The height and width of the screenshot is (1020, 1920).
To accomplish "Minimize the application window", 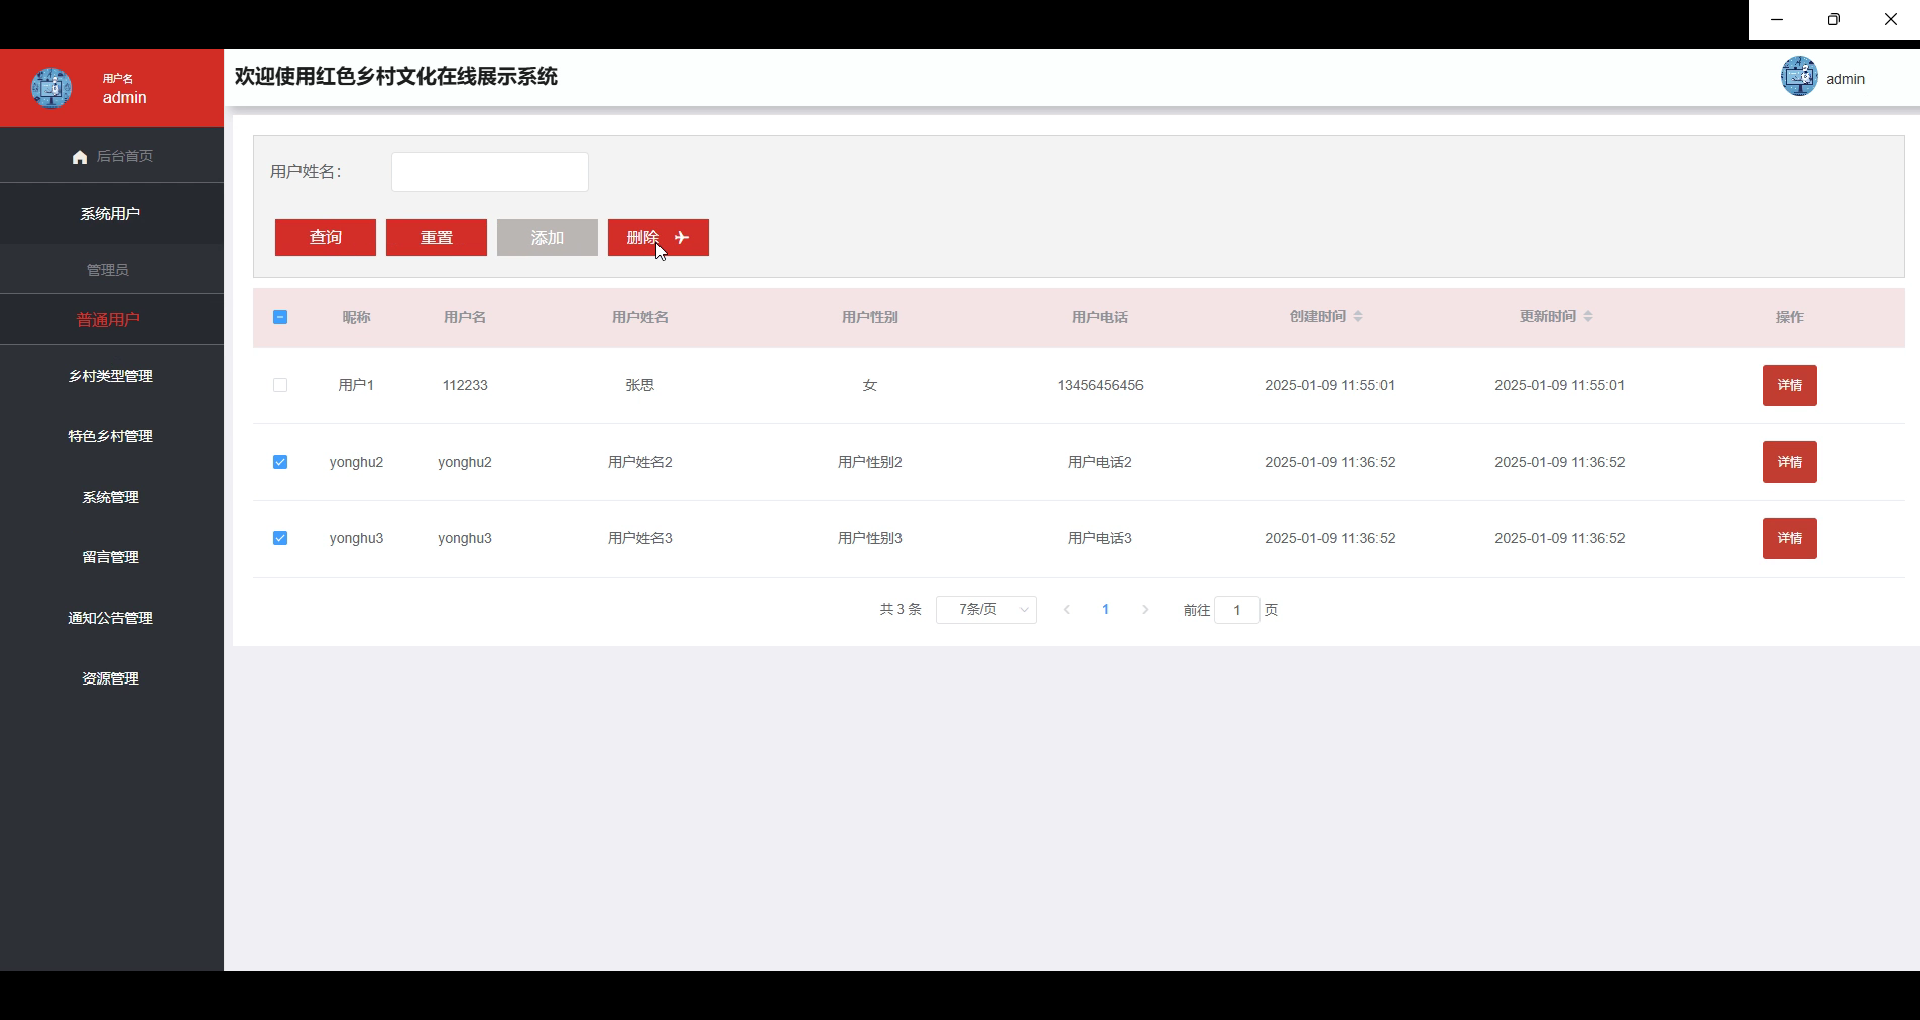I will [x=1777, y=19].
